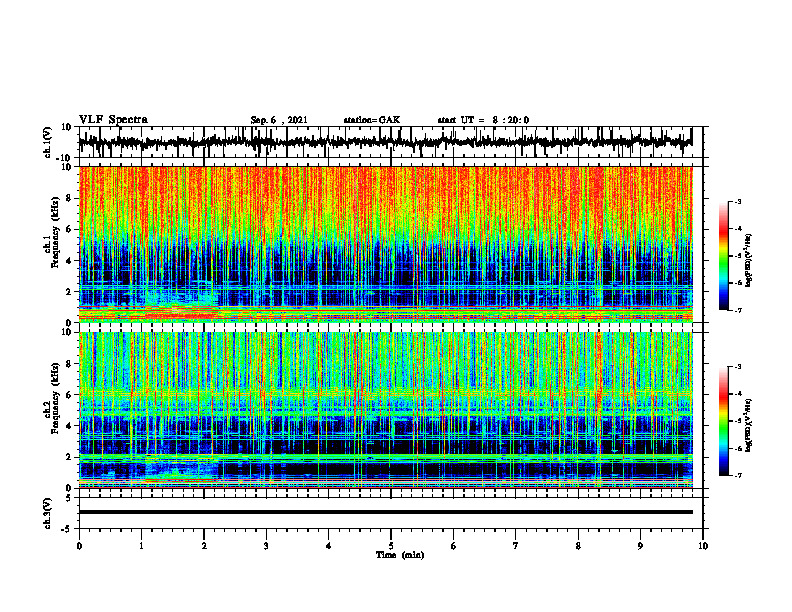Click time axis tick label 2
The height and width of the screenshot is (612, 792).
[x=204, y=546]
